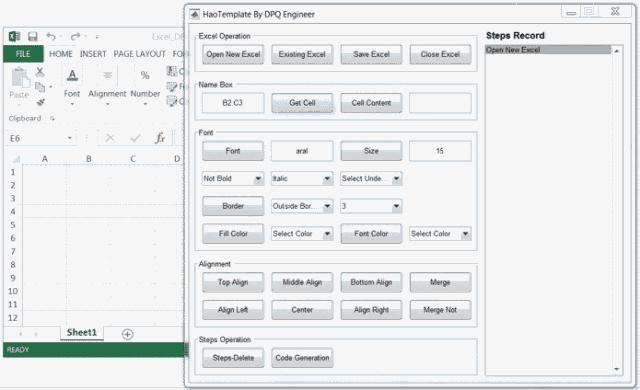640x390 pixels.
Task: Click the Middle Align button
Action: [302, 282]
